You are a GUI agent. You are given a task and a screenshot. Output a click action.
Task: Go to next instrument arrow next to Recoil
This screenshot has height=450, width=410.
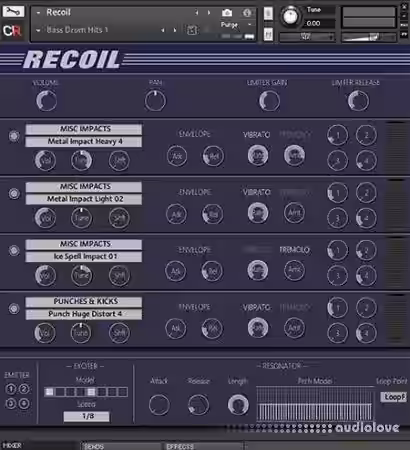click(x=209, y=13)
